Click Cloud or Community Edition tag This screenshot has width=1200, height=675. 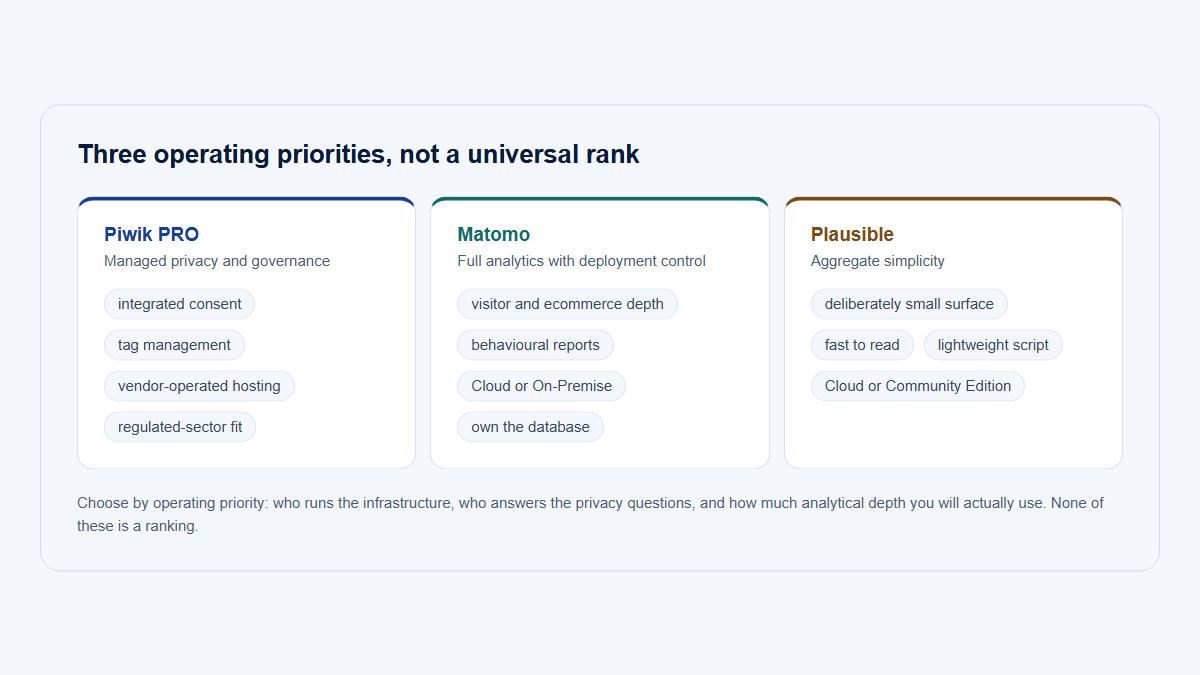tap(918, 386)
